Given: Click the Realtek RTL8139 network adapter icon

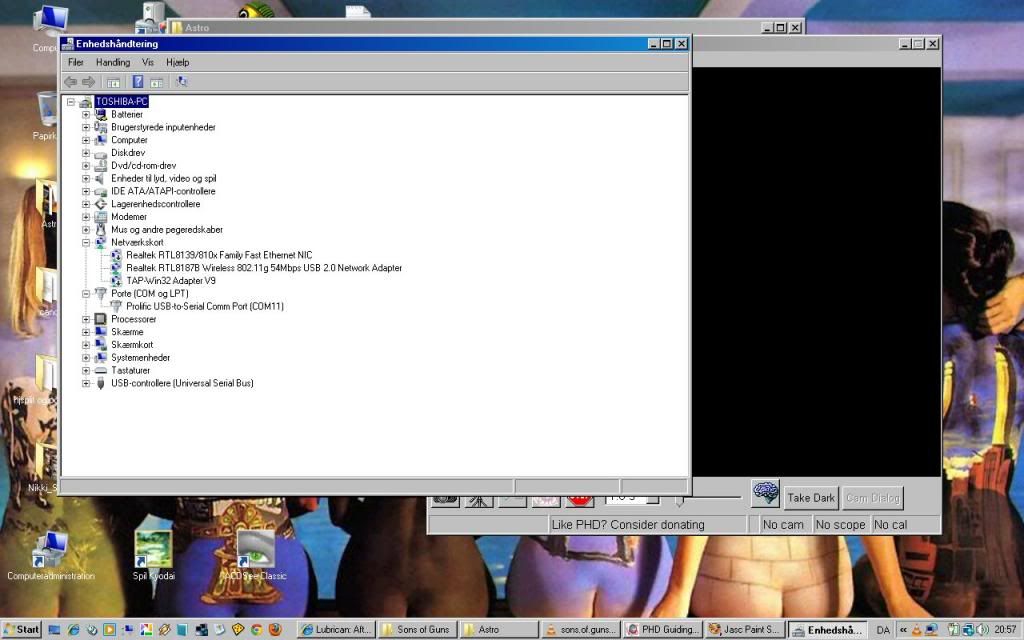Looking at the screenshot, I should point(116,255).
